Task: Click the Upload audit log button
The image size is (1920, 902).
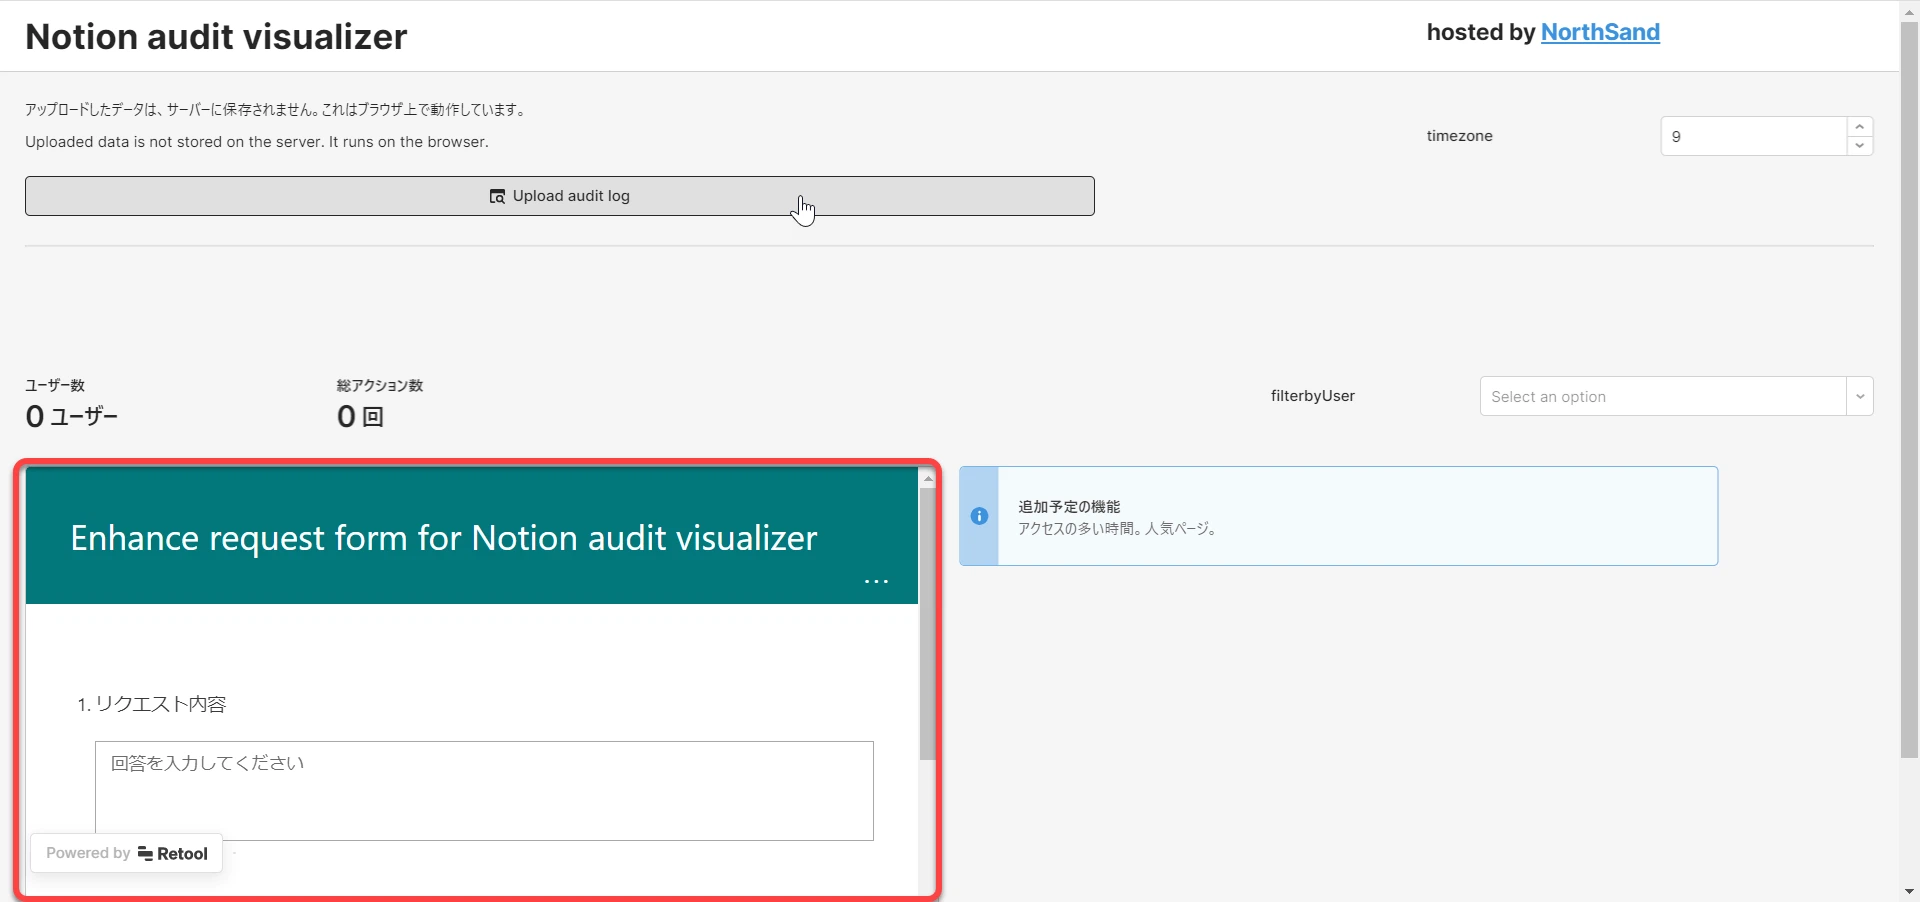Action: click(x=559, y=196)
